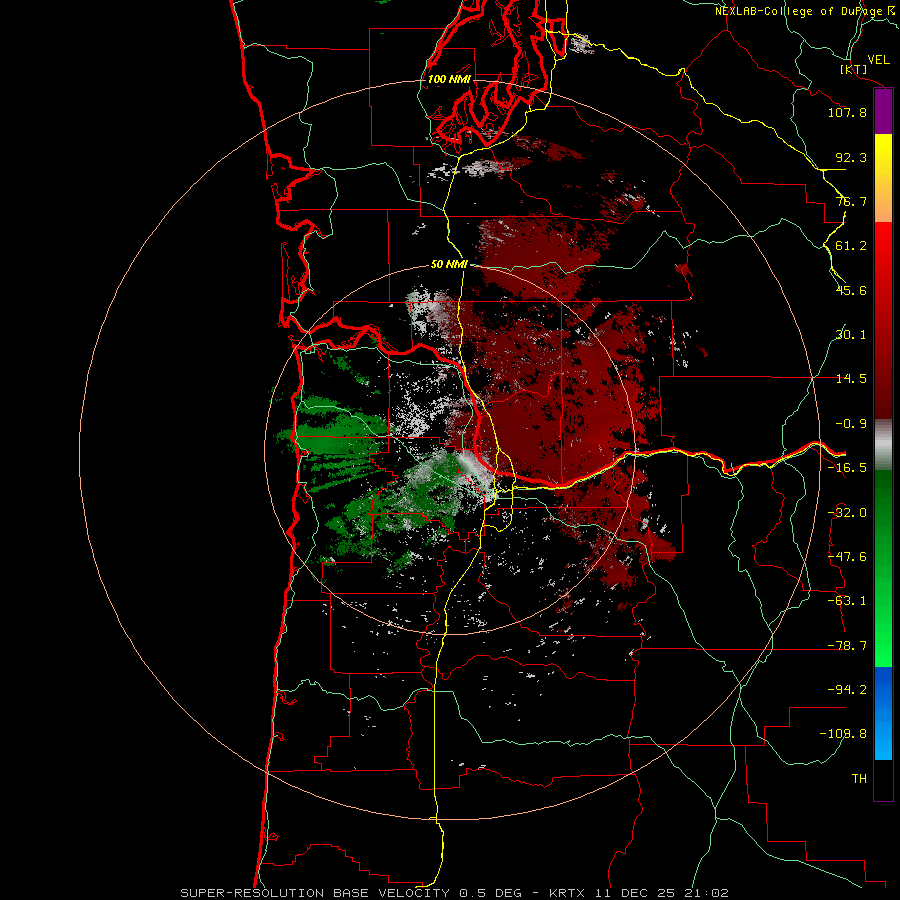Image resolution: width=900 pixels, height=900 pixels.
Task: Click the TH legend label
Action: pyautogui.click(x=859, y=779)
